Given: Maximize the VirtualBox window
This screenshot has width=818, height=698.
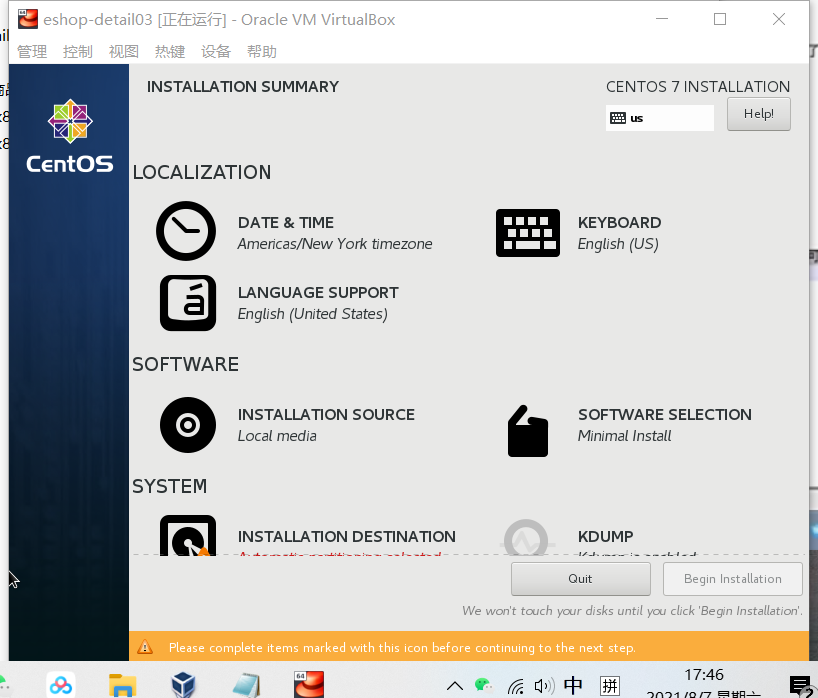Looking at the screenshot, I should pos(720,19).
